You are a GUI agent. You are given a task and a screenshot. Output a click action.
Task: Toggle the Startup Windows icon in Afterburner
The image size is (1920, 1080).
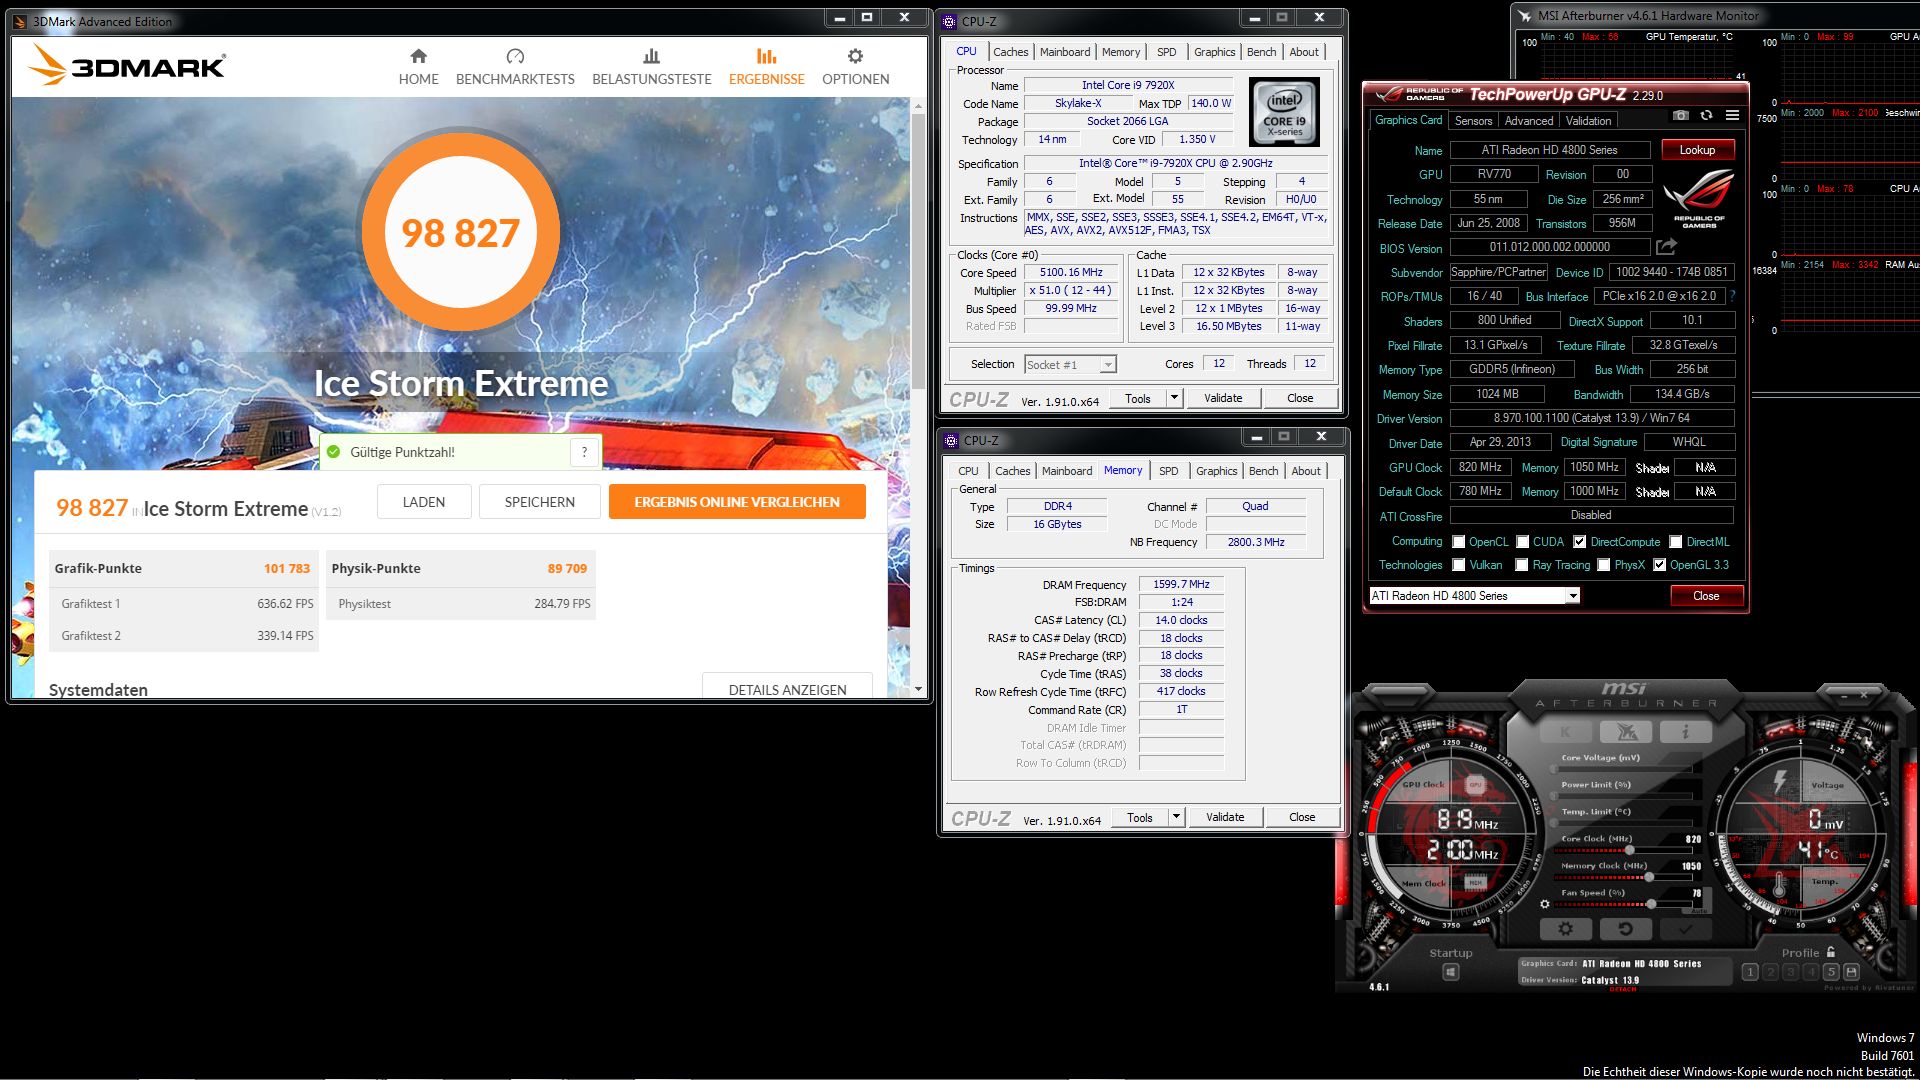point(1451,972)
